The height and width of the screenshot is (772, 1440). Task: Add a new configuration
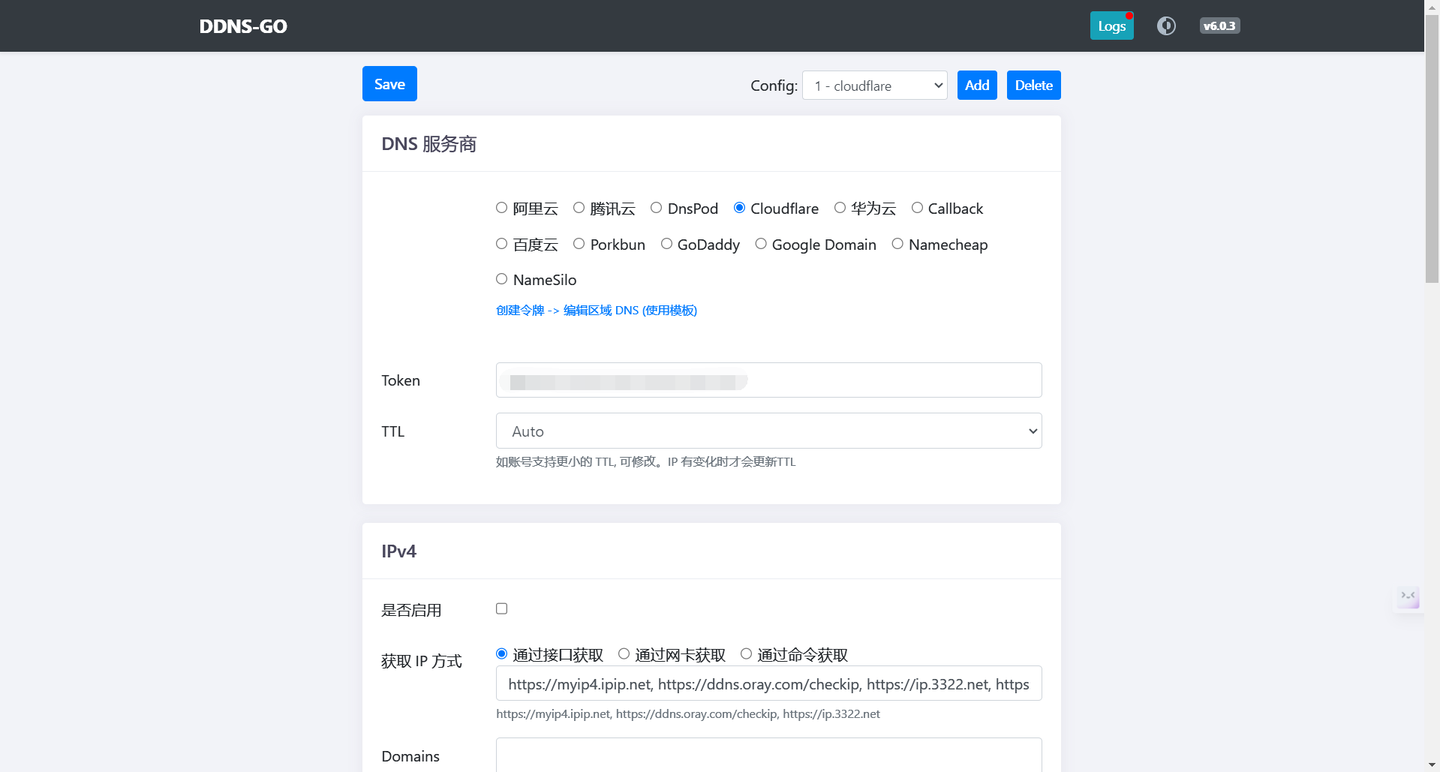coord(977,85)
